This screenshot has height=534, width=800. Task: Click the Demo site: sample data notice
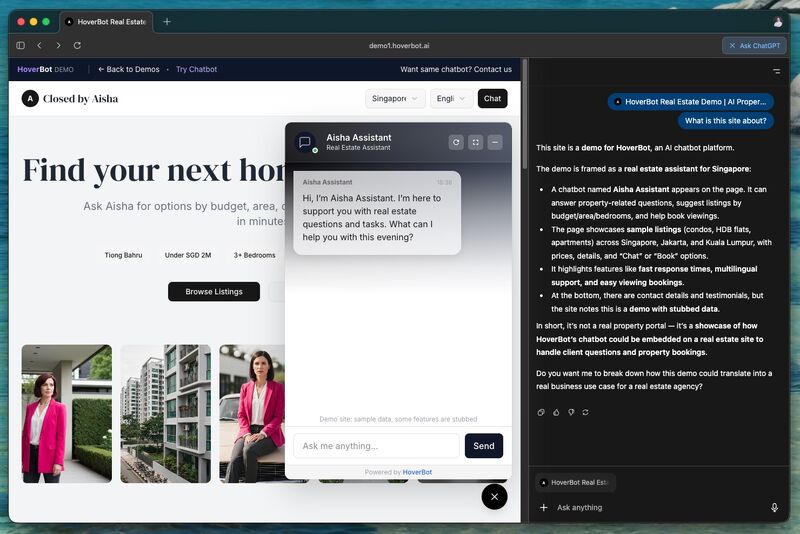(398, 419)
